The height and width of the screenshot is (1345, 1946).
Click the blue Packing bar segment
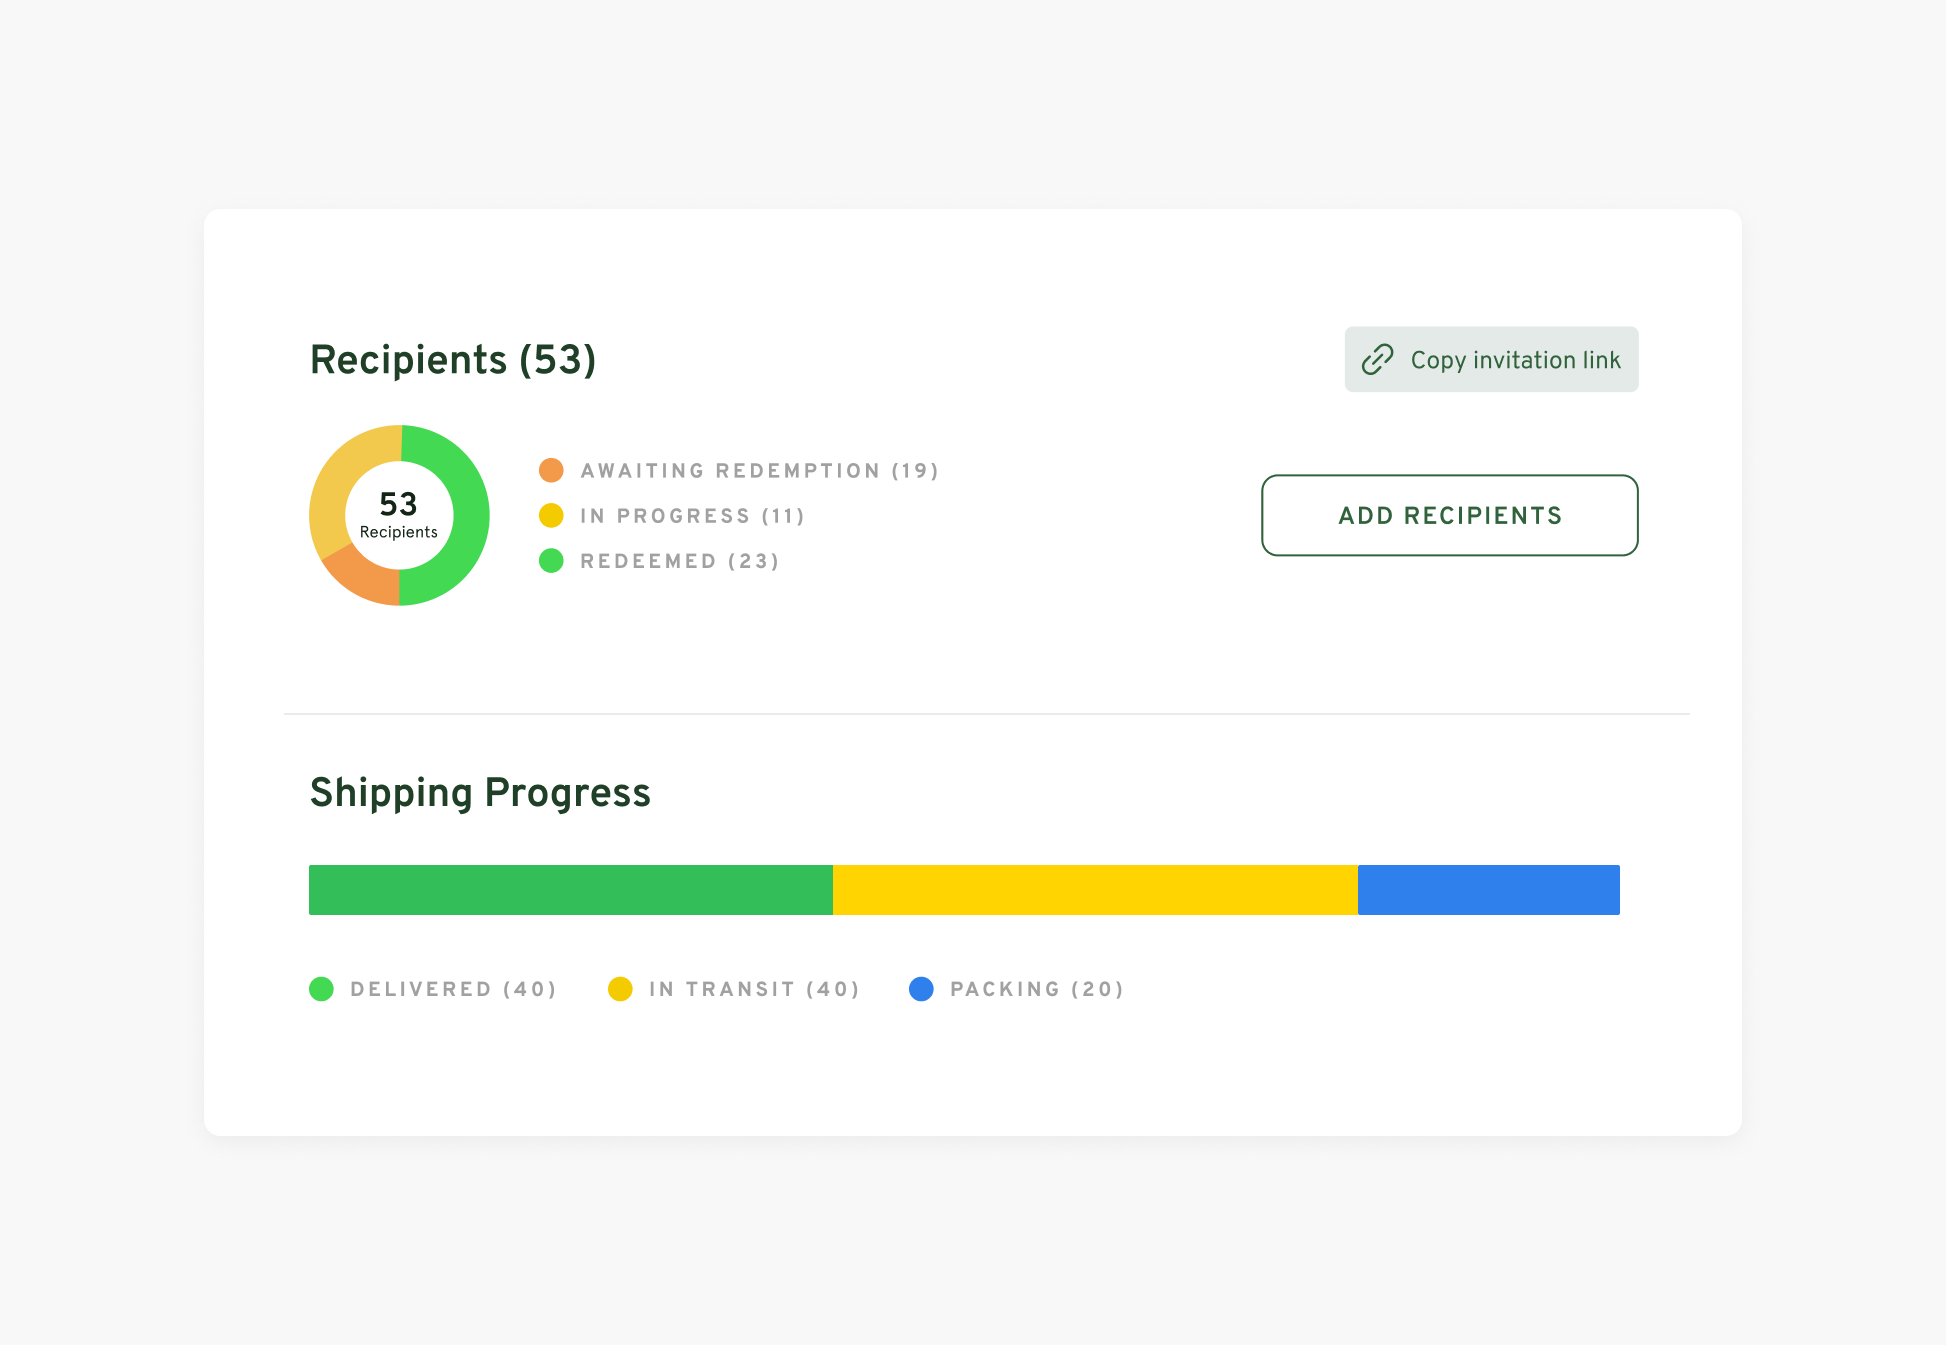[x=1488, y=890]
